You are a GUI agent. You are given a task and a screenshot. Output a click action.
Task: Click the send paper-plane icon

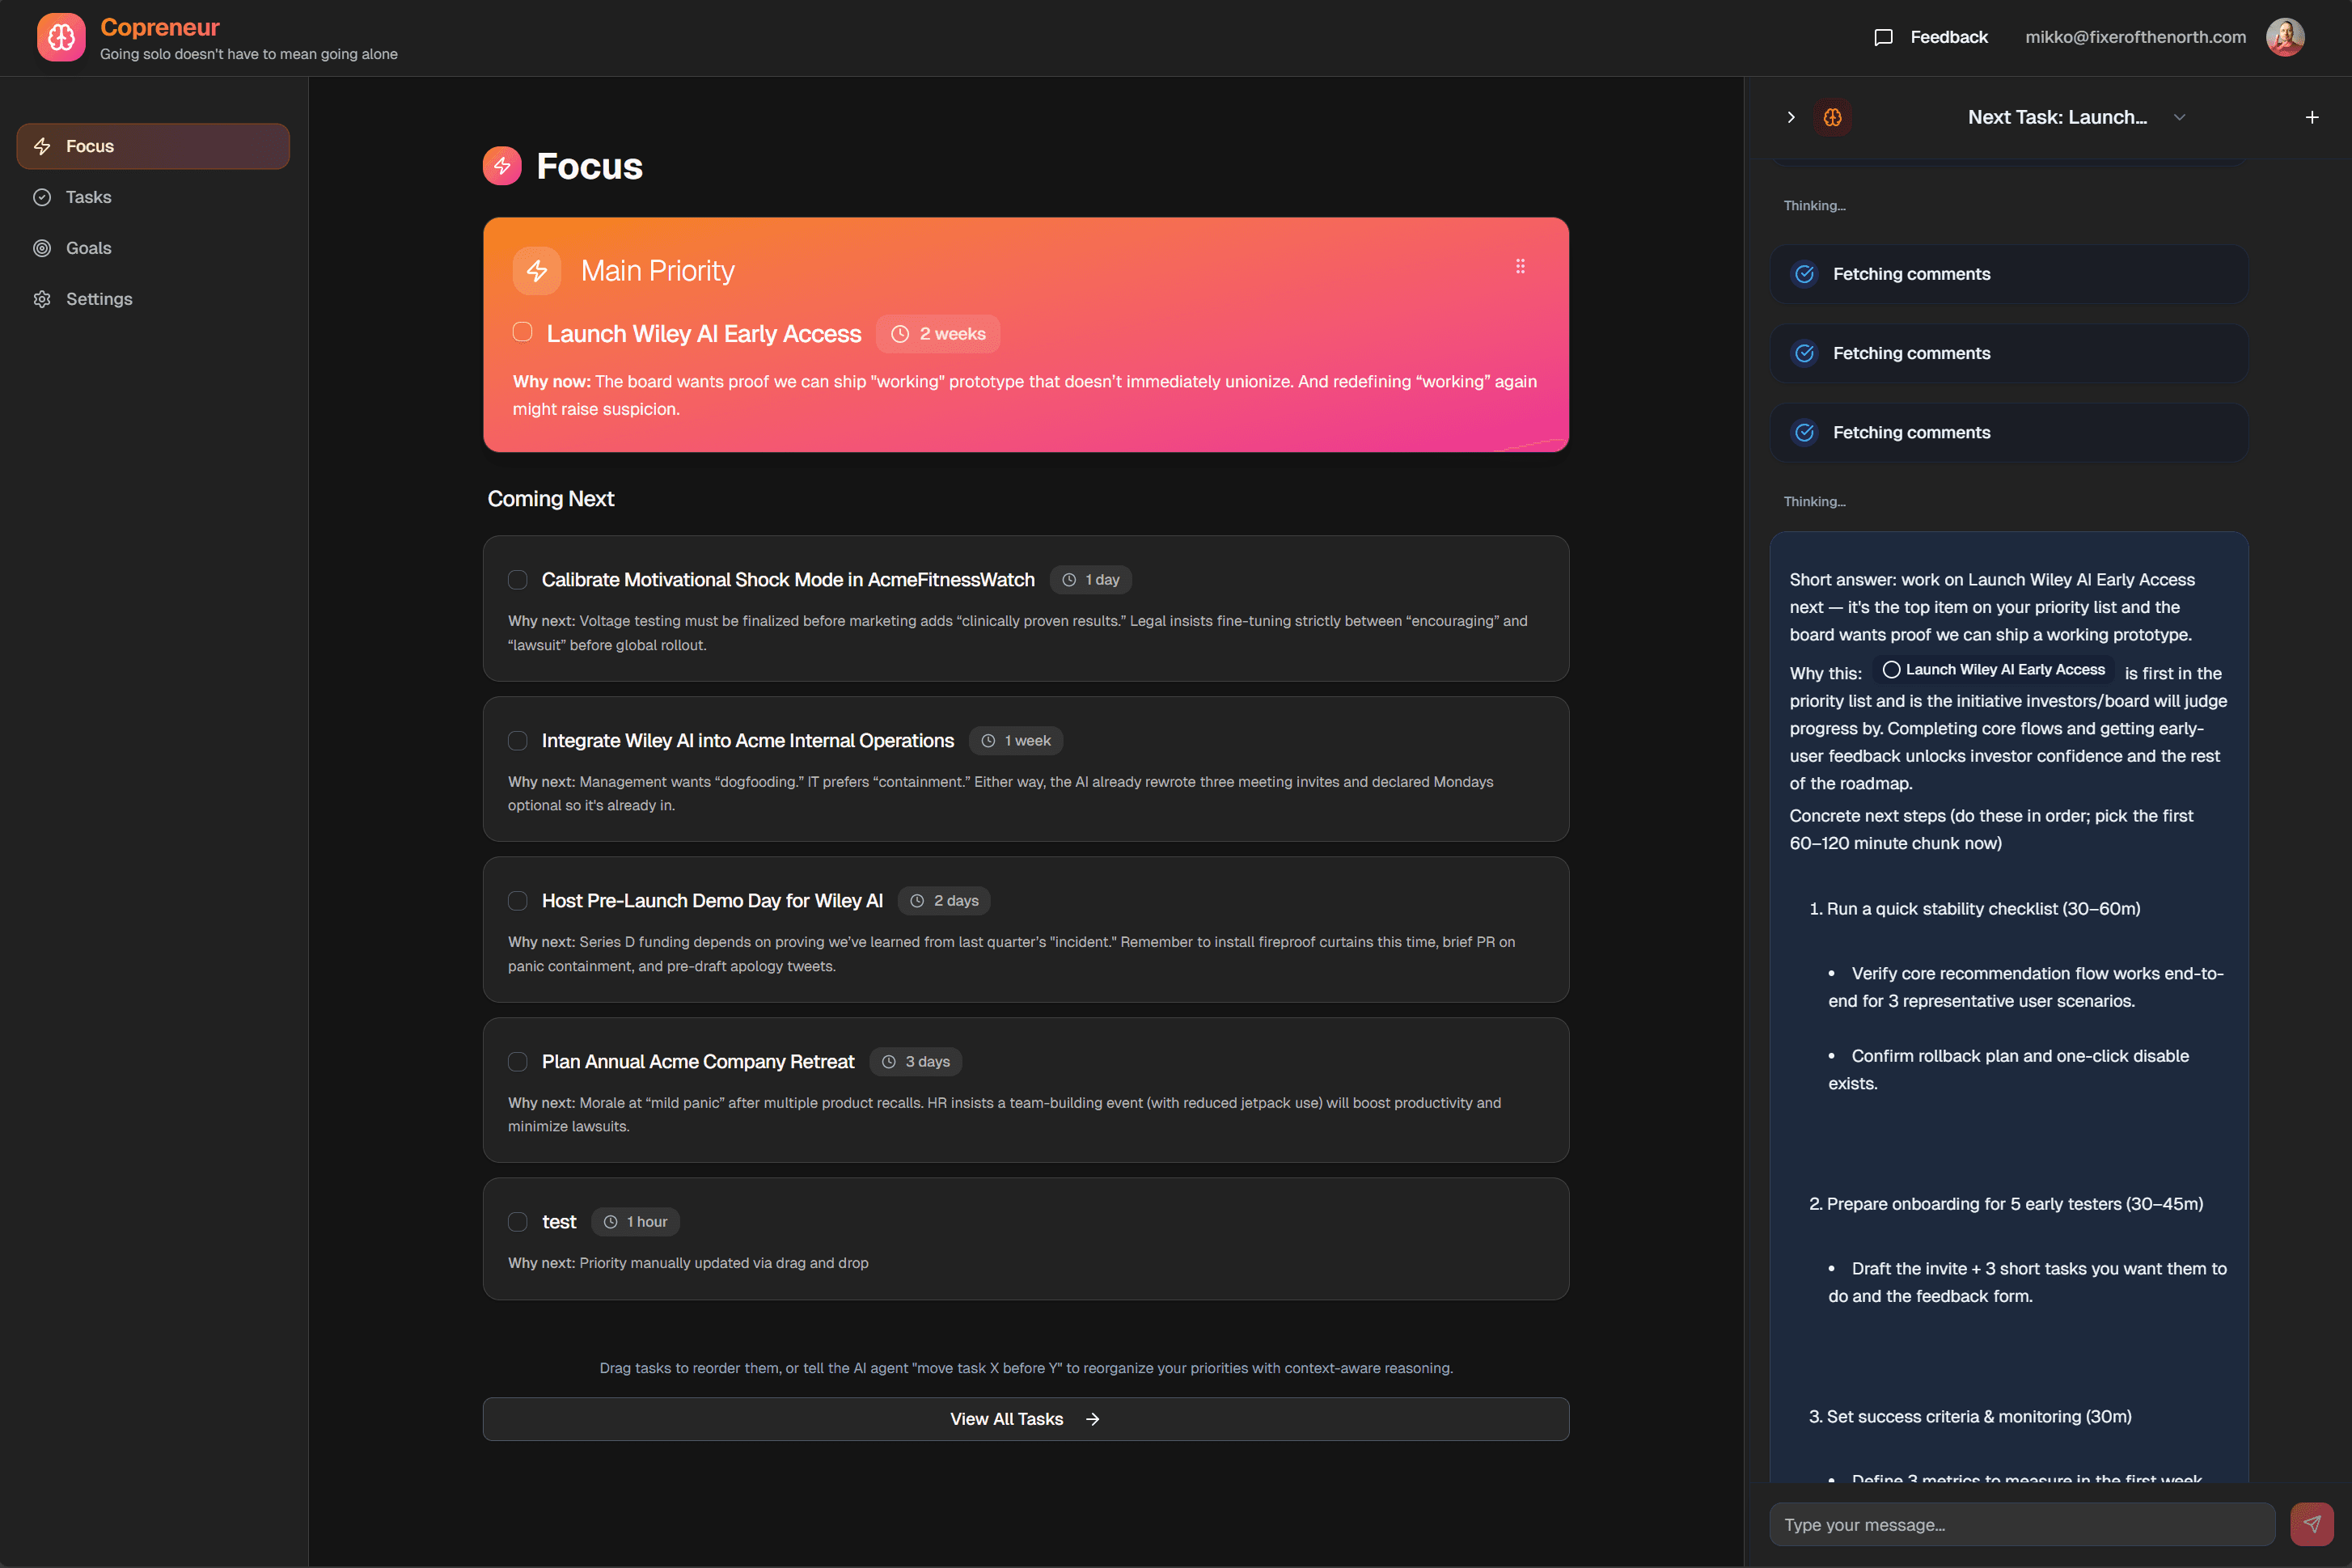coord(2311,1523)
